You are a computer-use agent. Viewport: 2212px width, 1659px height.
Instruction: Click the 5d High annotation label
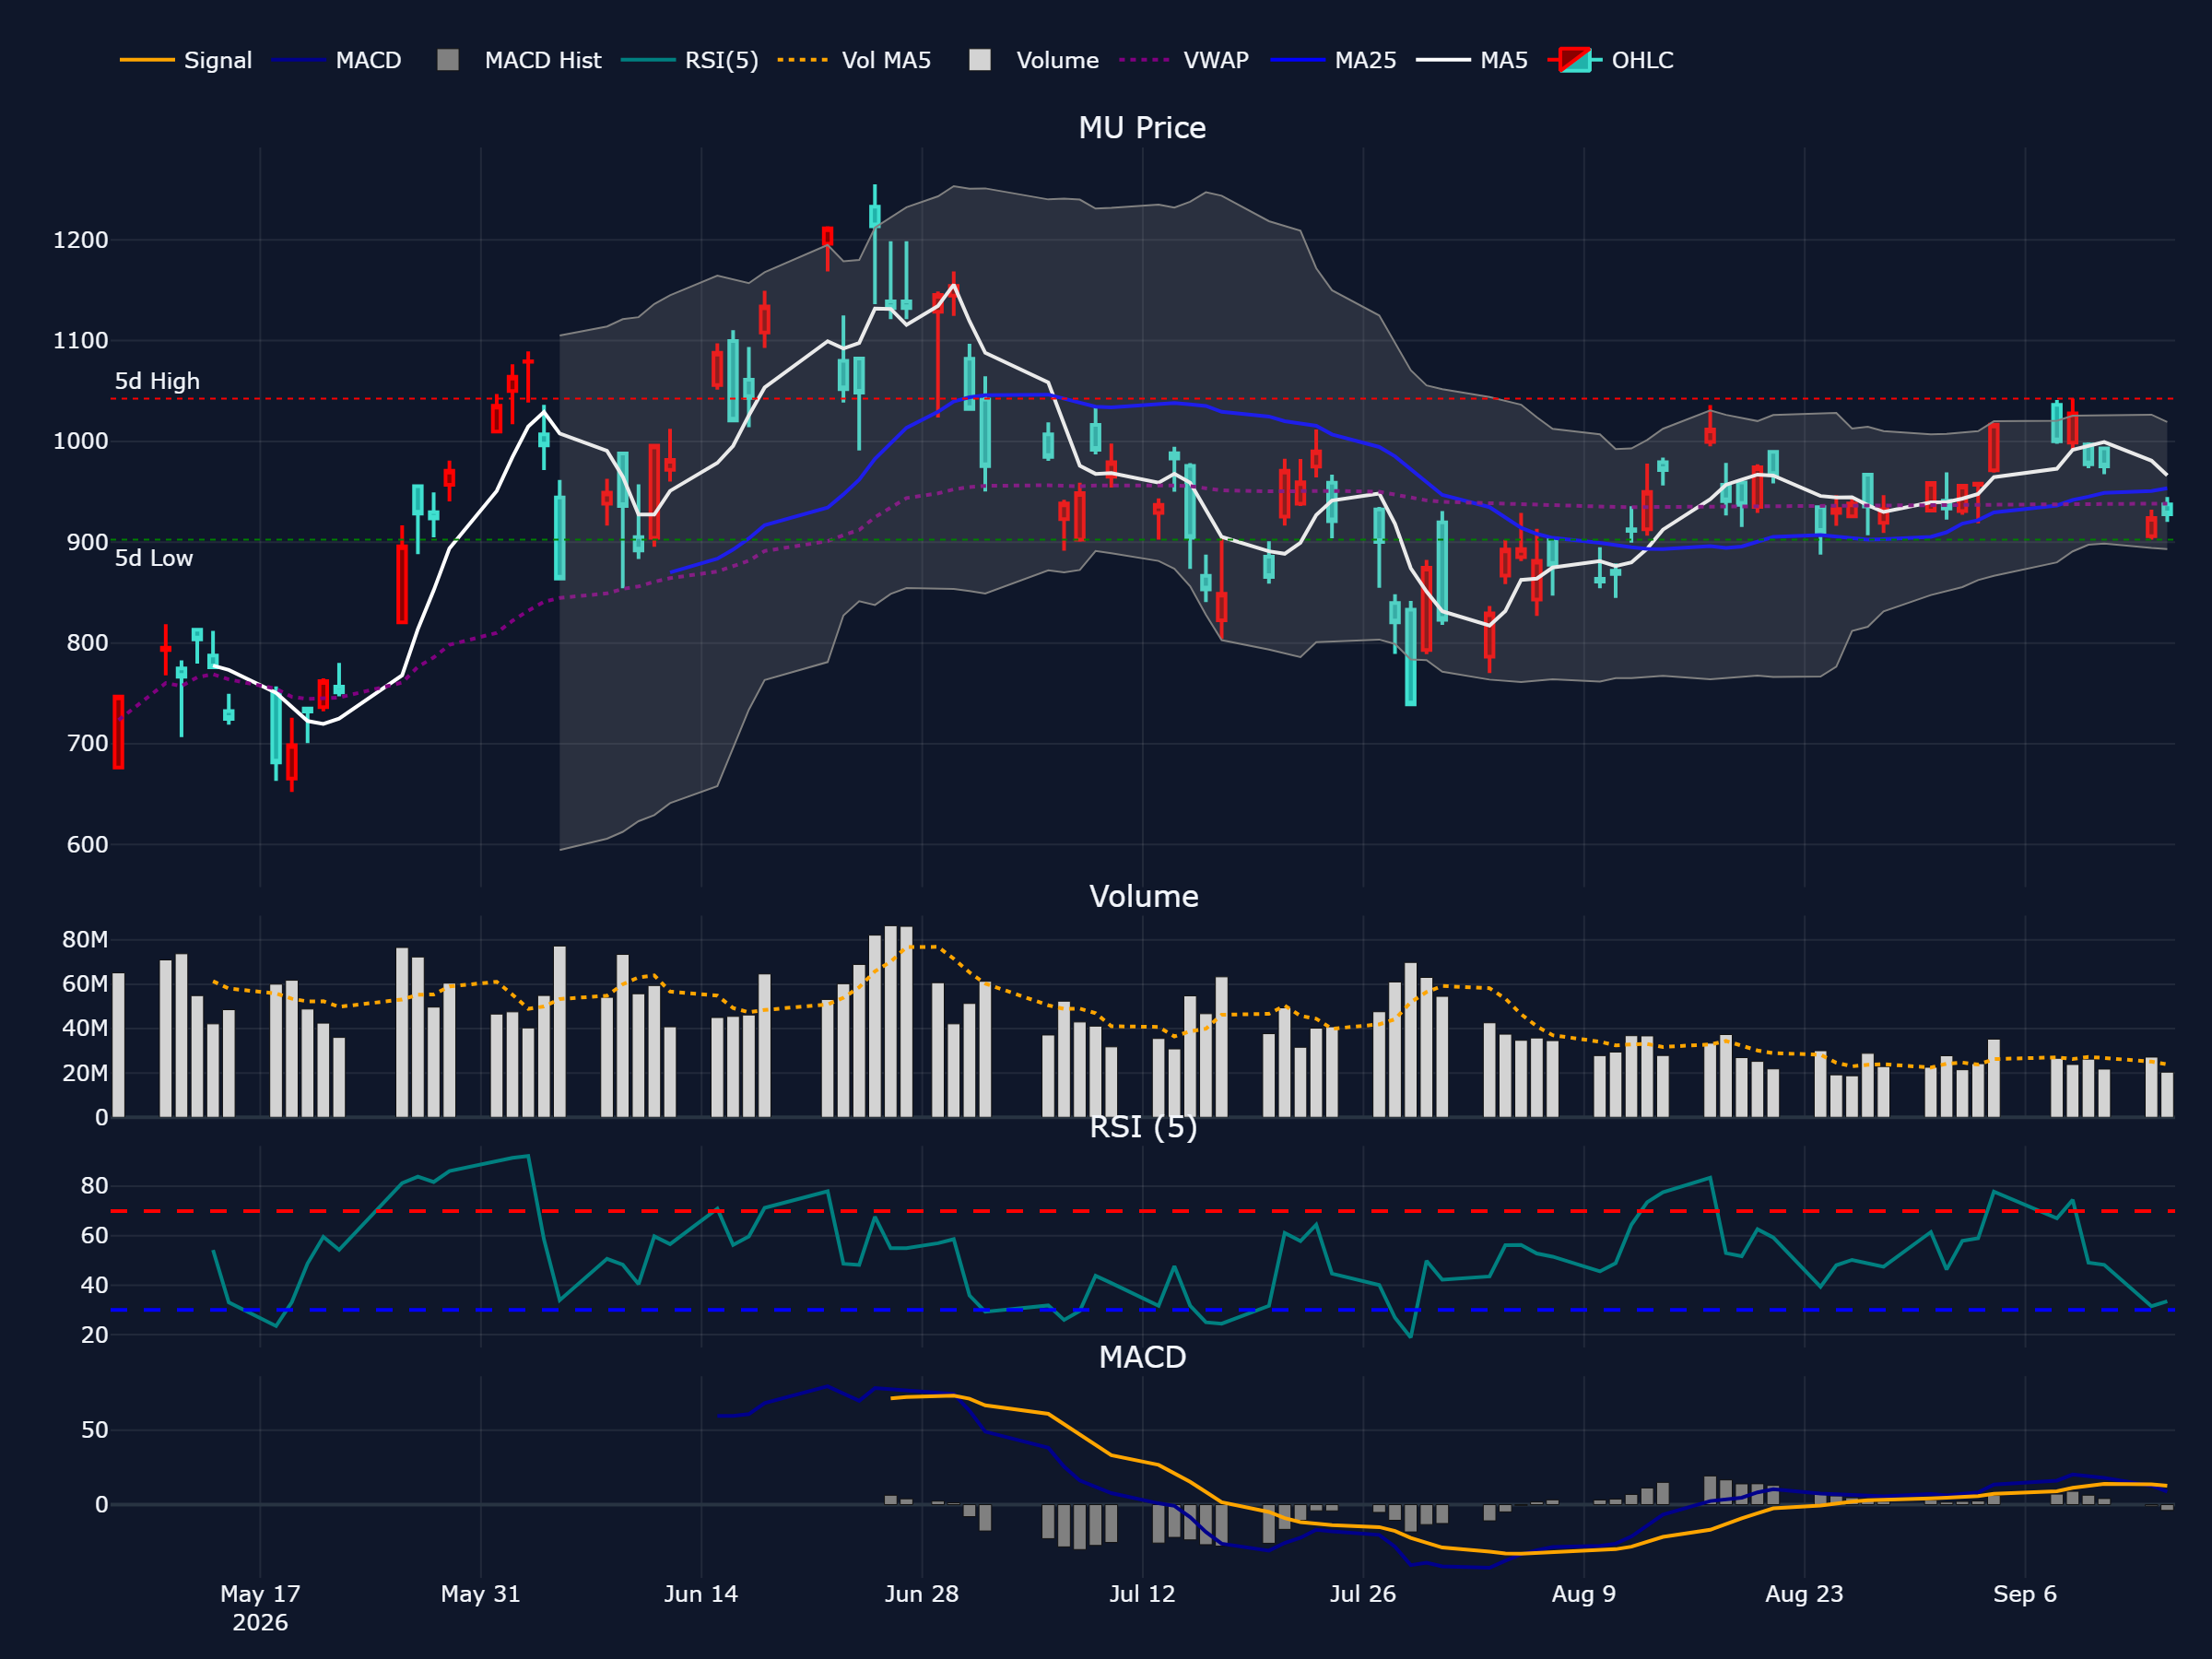coord(157,381)
